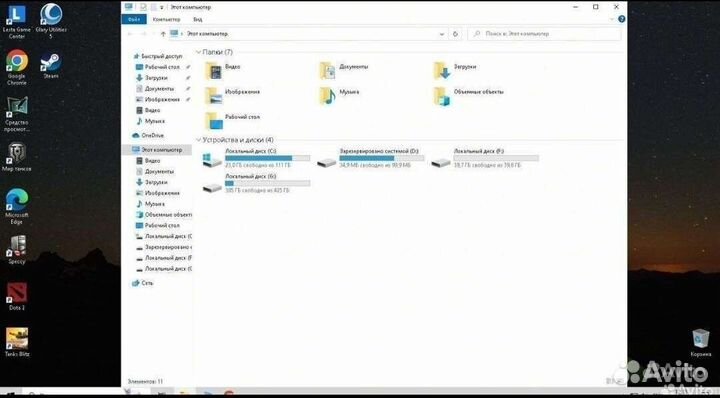
Task: Open Корзина recycle bin icon
Action: pyautogui.click(x=700, y=343)
